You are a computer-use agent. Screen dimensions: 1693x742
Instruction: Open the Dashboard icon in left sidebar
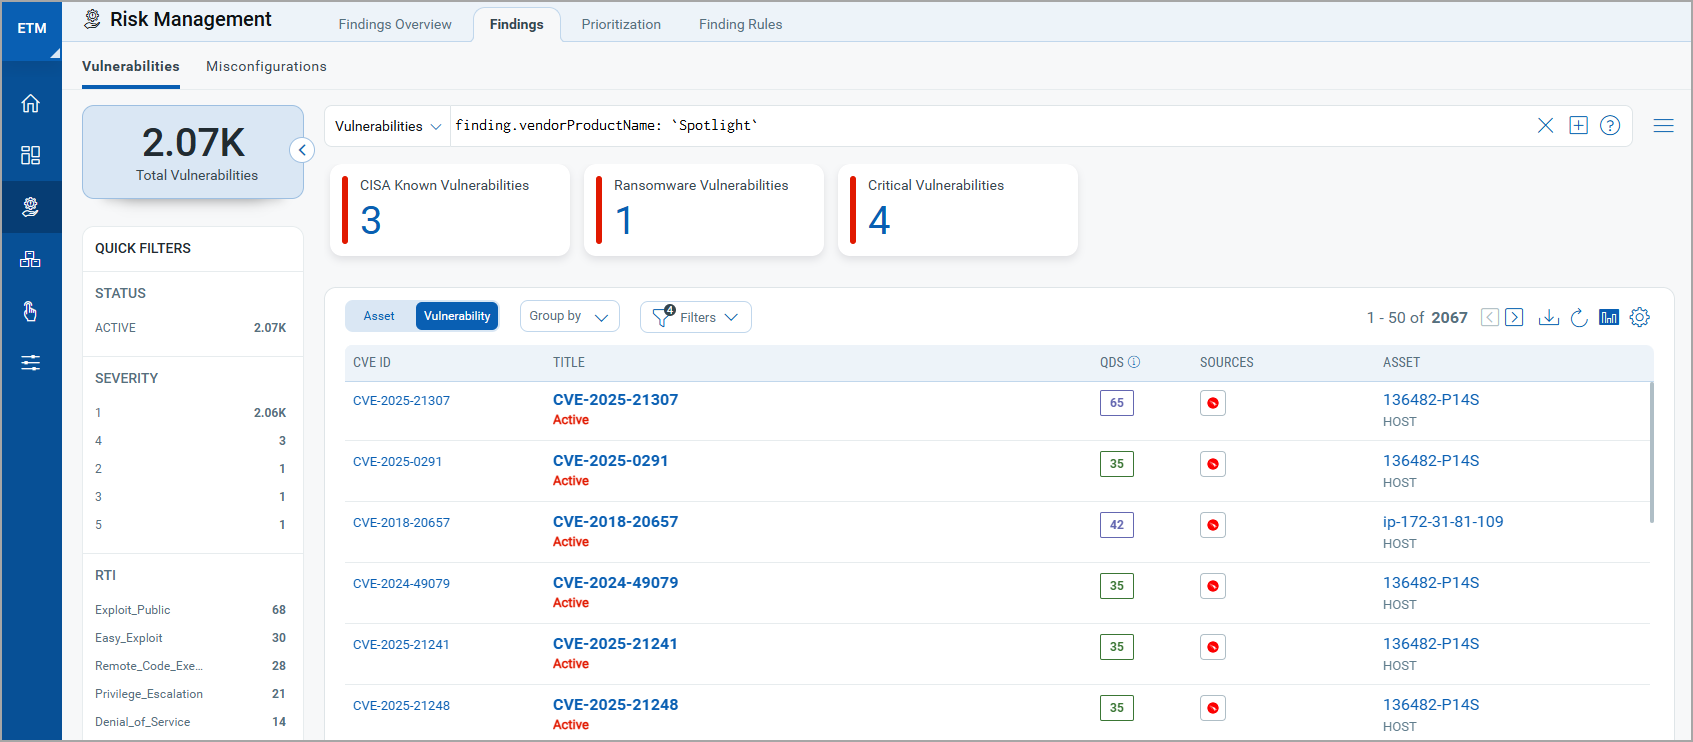pyautogui.click(x=31, y=155)
